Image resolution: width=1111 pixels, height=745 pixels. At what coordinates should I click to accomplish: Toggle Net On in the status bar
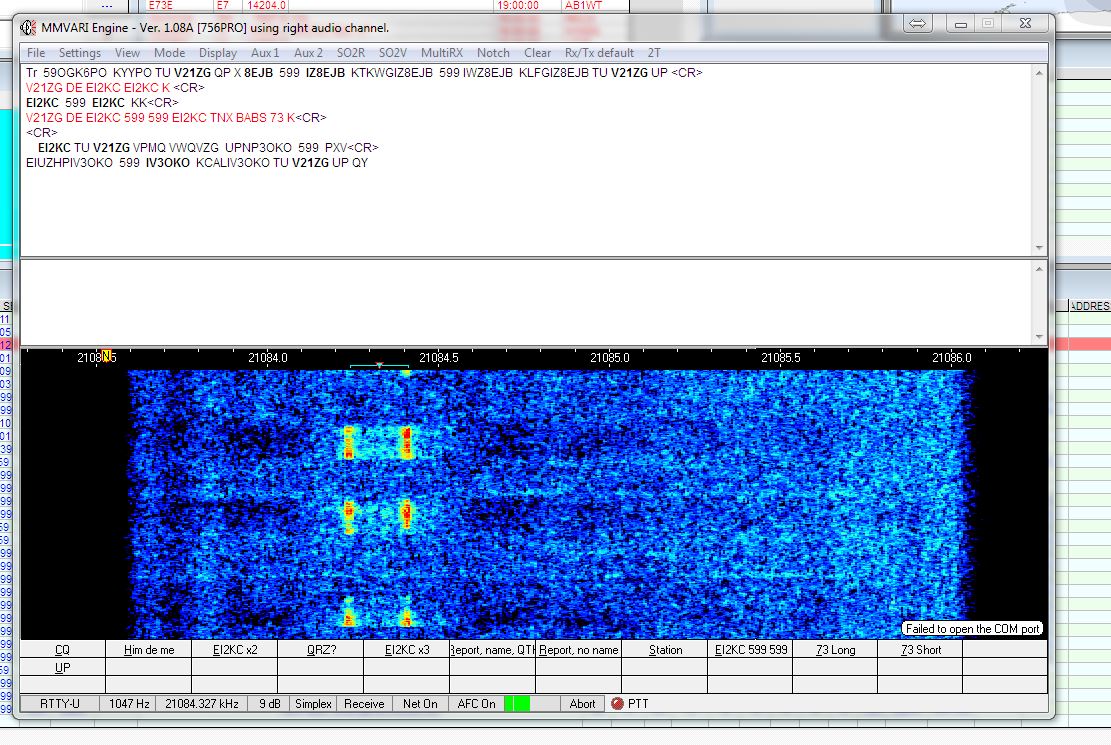point(419,703)
